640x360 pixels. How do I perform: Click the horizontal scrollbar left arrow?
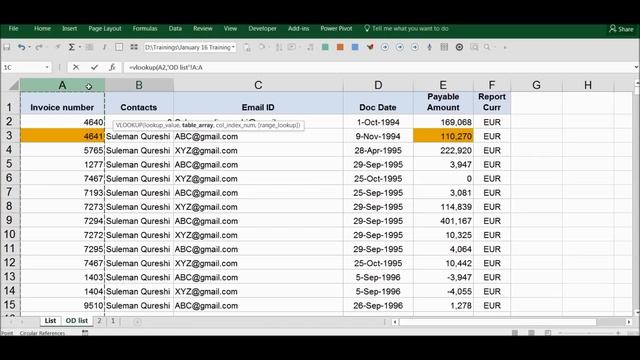pos(395,322)
